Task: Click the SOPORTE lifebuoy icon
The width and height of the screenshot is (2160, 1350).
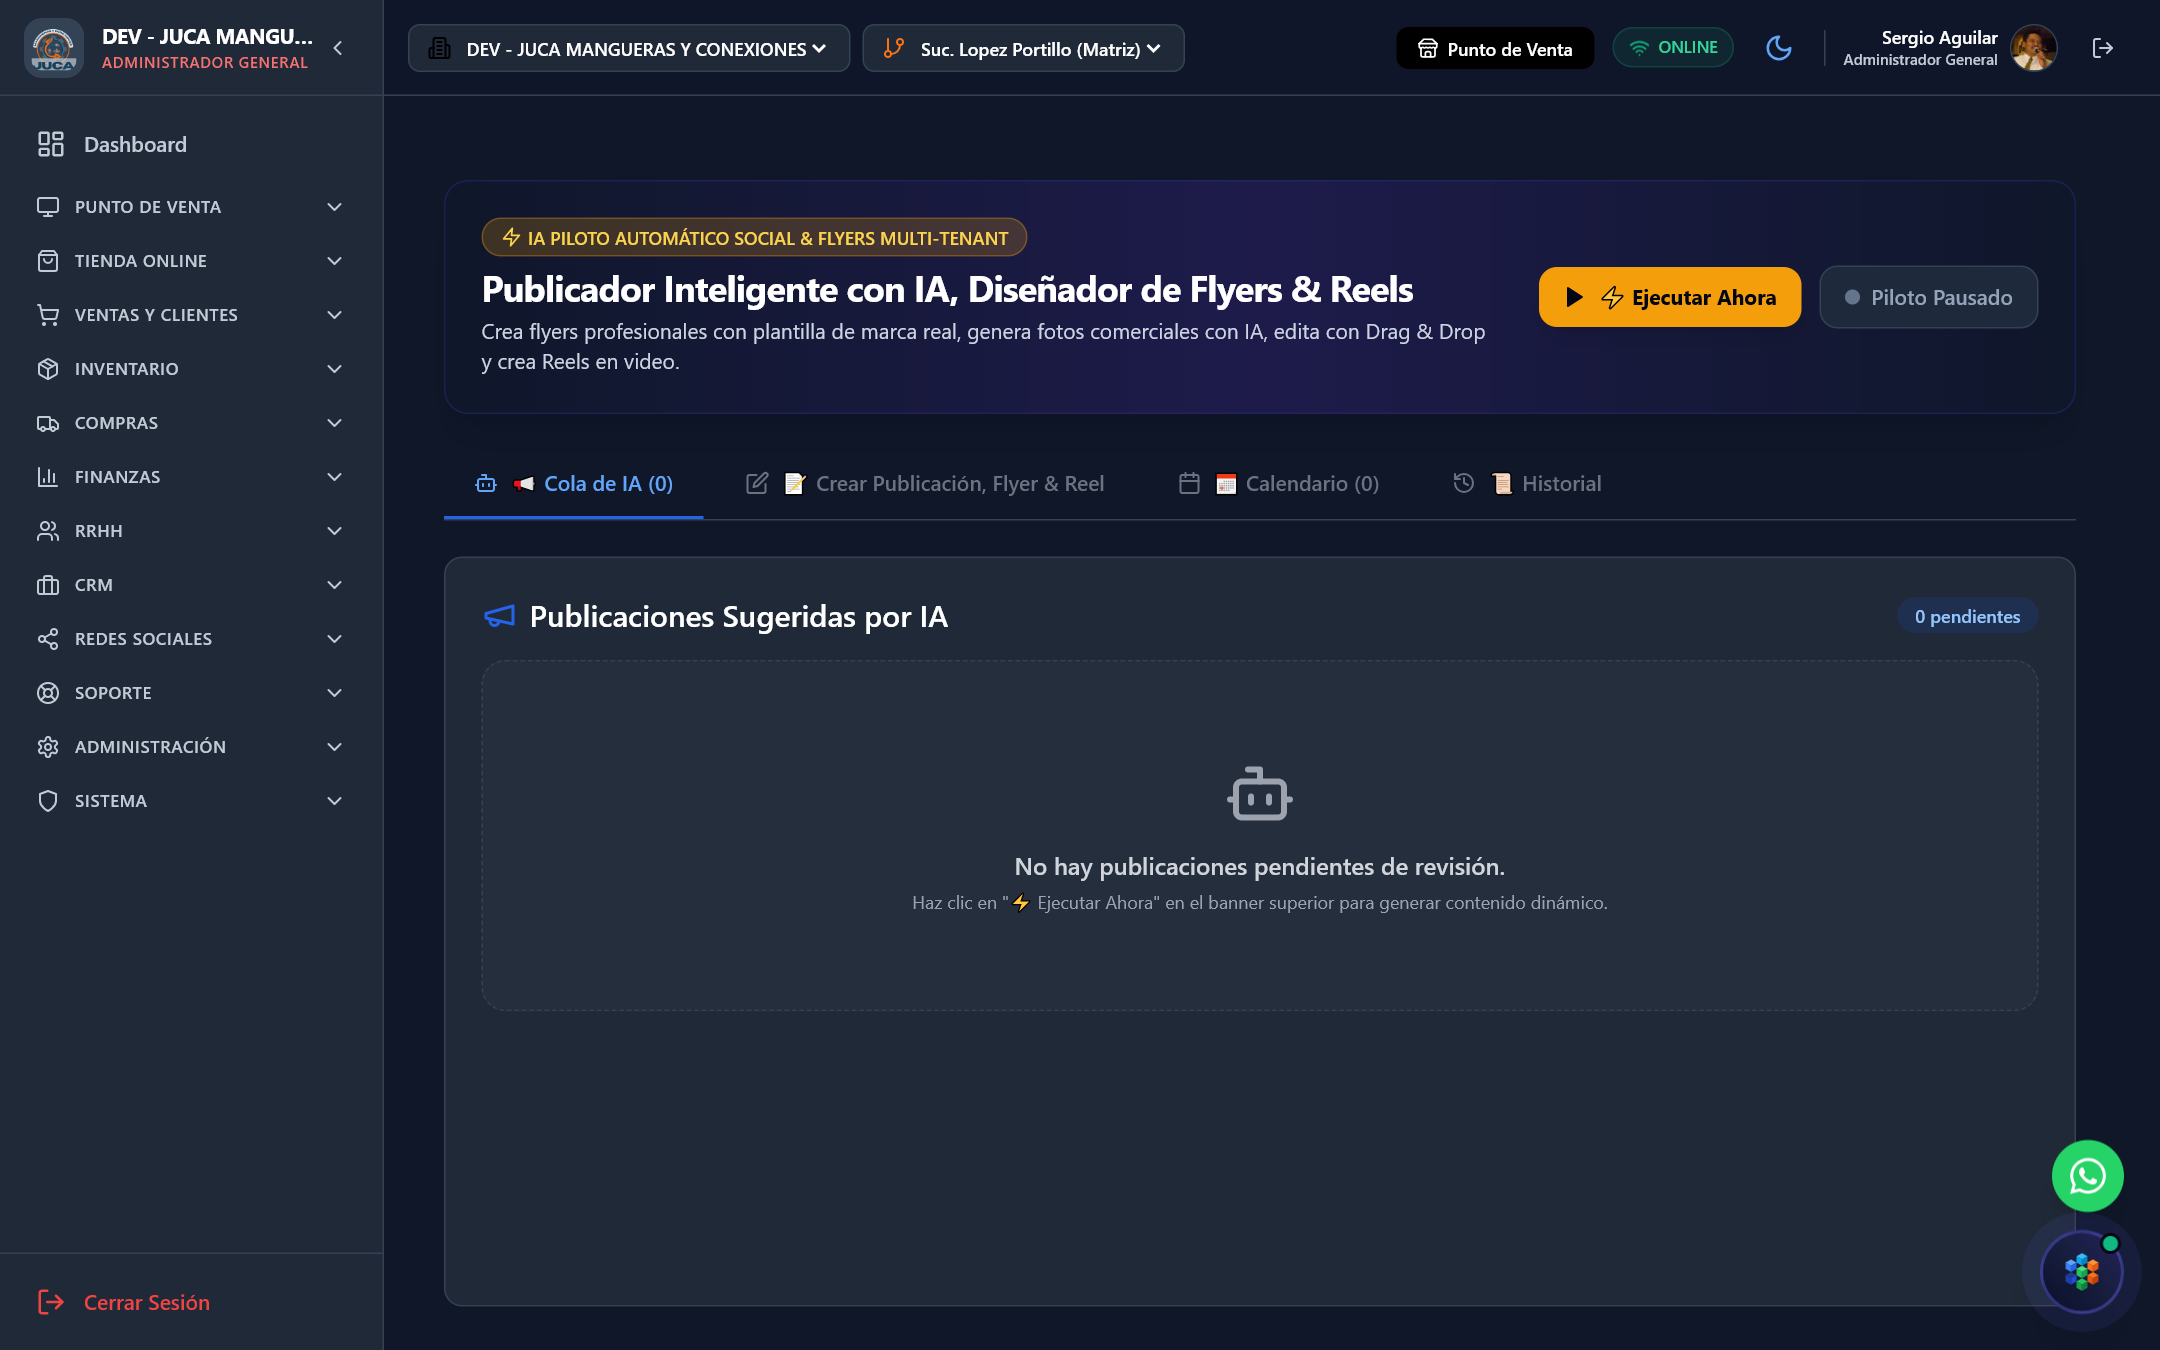Action: [48, 693]
